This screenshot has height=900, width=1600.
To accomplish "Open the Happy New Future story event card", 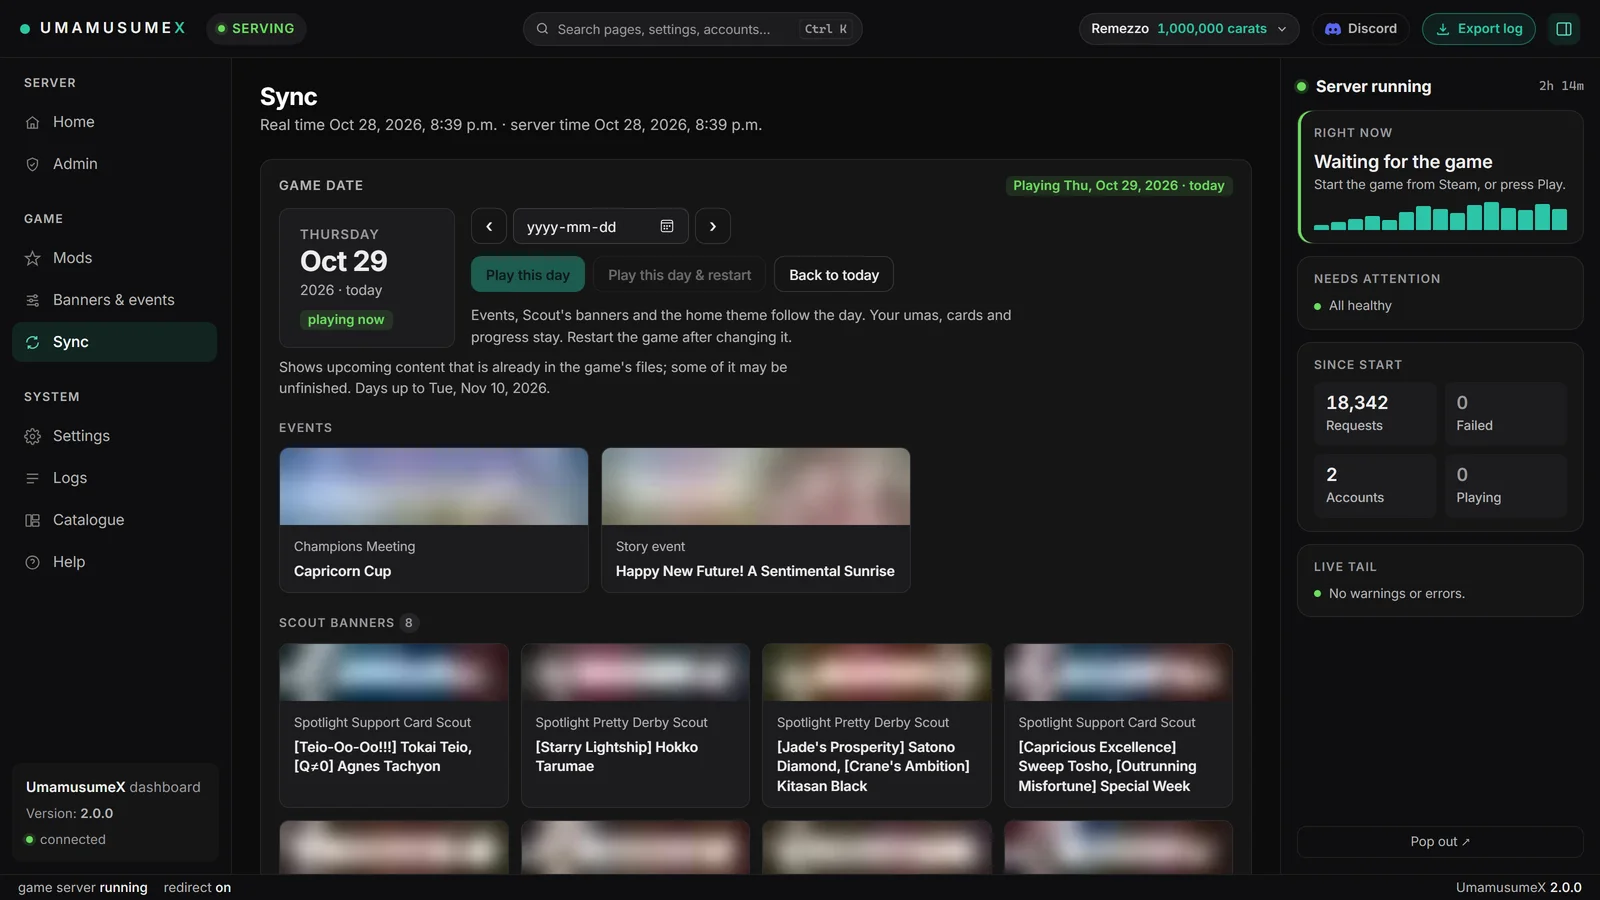I will 756,520.
